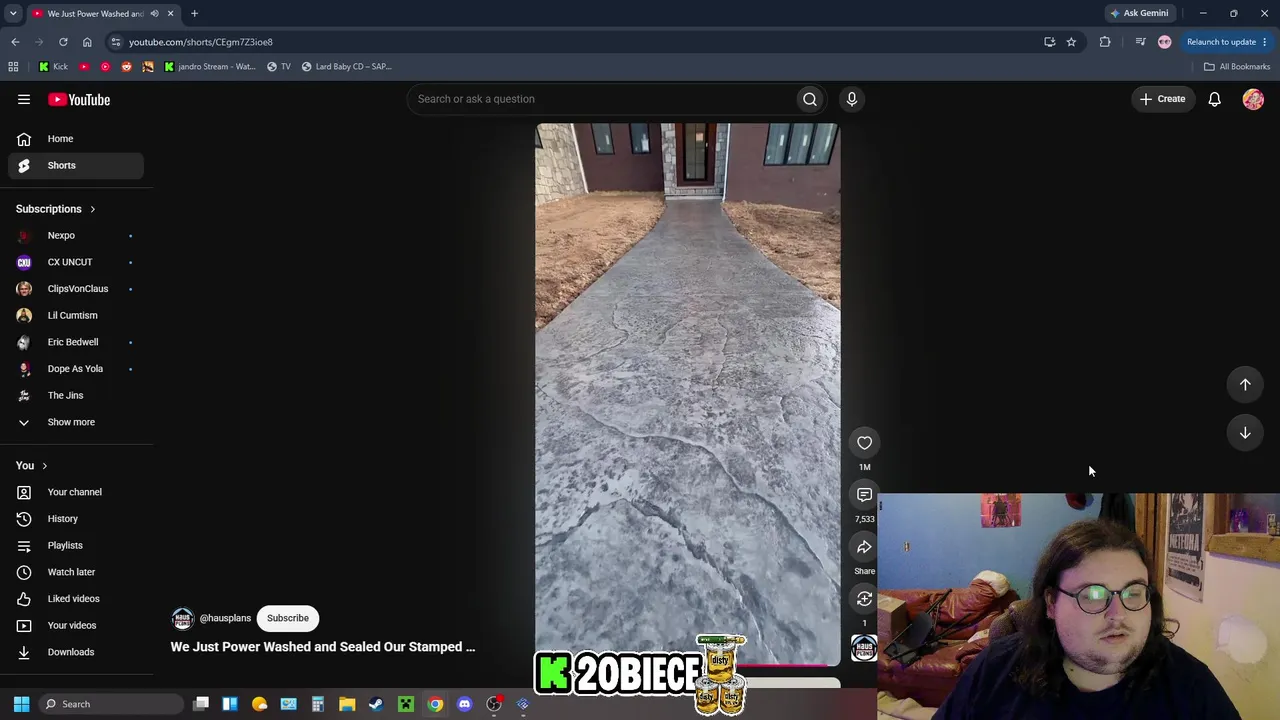Open the YouTube account avatar menu
The width and height of the screenshot is (1280, 720).
1253,99
